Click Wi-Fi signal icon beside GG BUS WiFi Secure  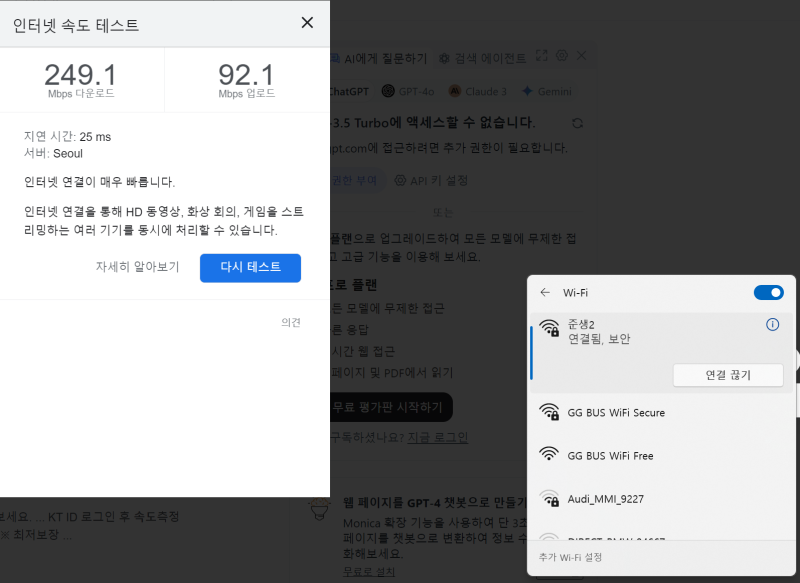pyautogui.click(x=549, y=412)
